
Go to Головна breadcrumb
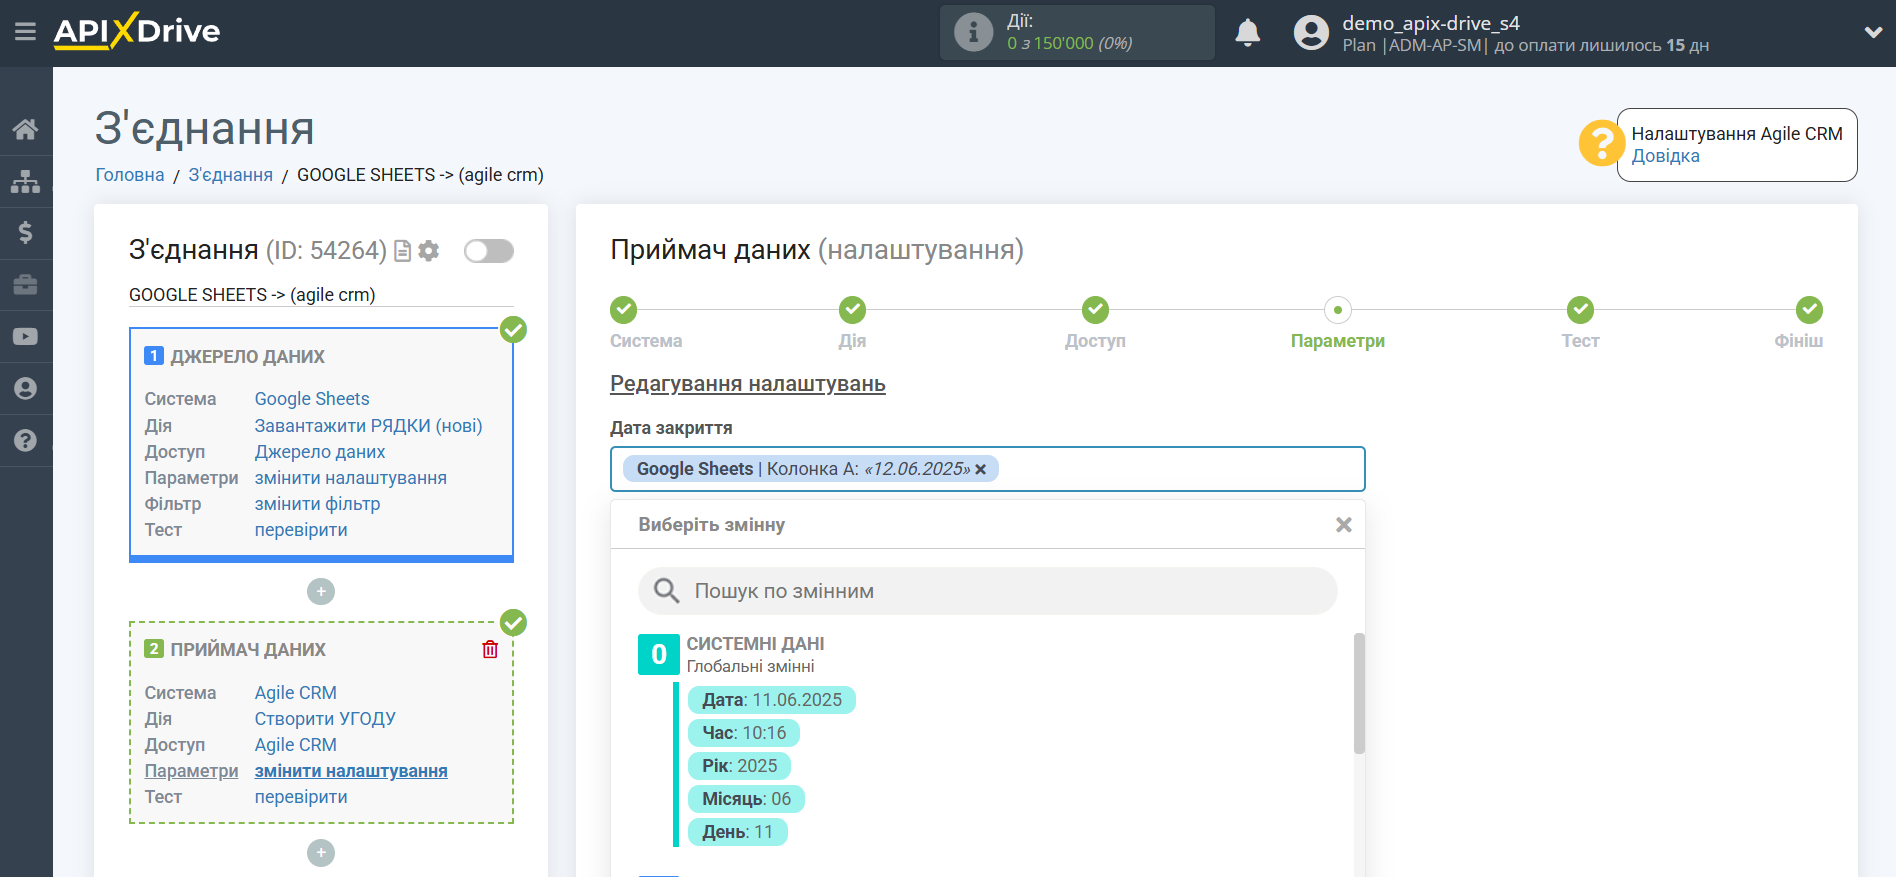tap(130, 175)
